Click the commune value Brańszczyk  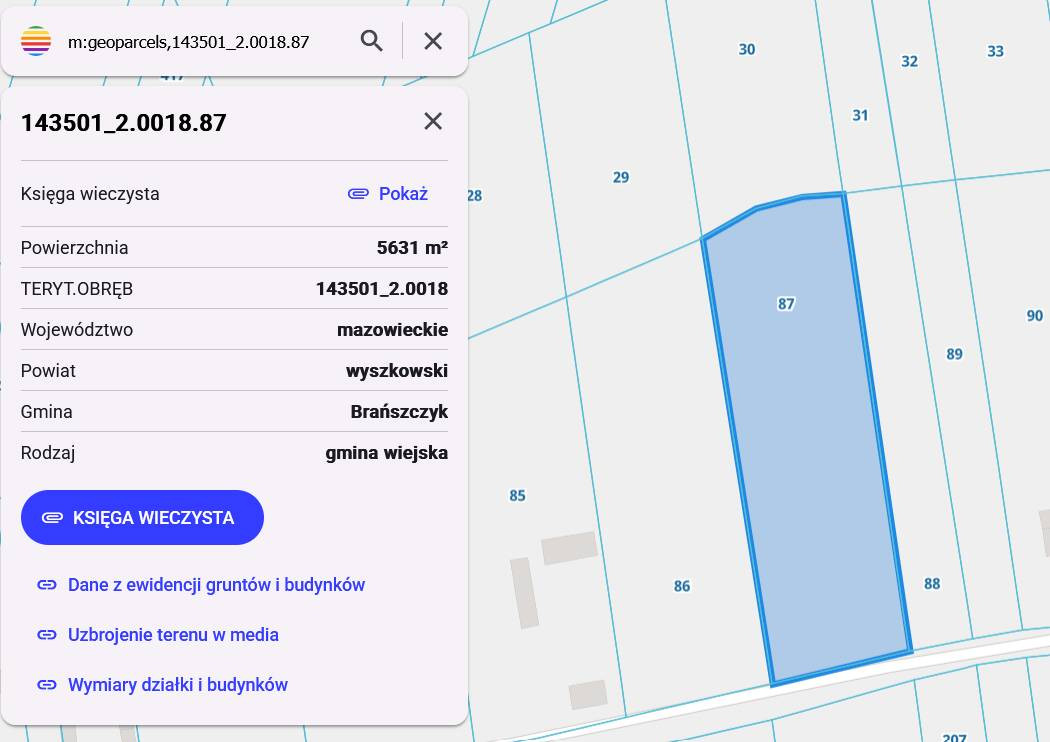tap(399, 411)
